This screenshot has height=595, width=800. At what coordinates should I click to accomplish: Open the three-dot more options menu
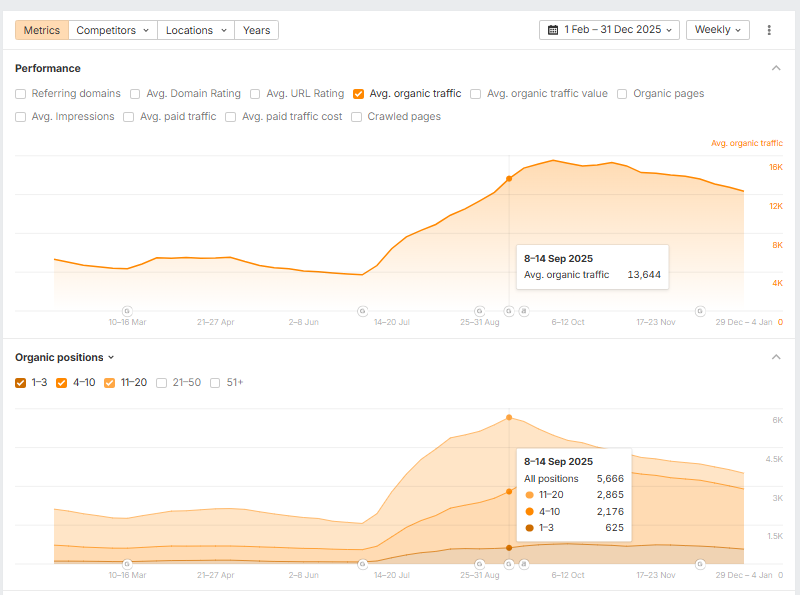[769, 30]
